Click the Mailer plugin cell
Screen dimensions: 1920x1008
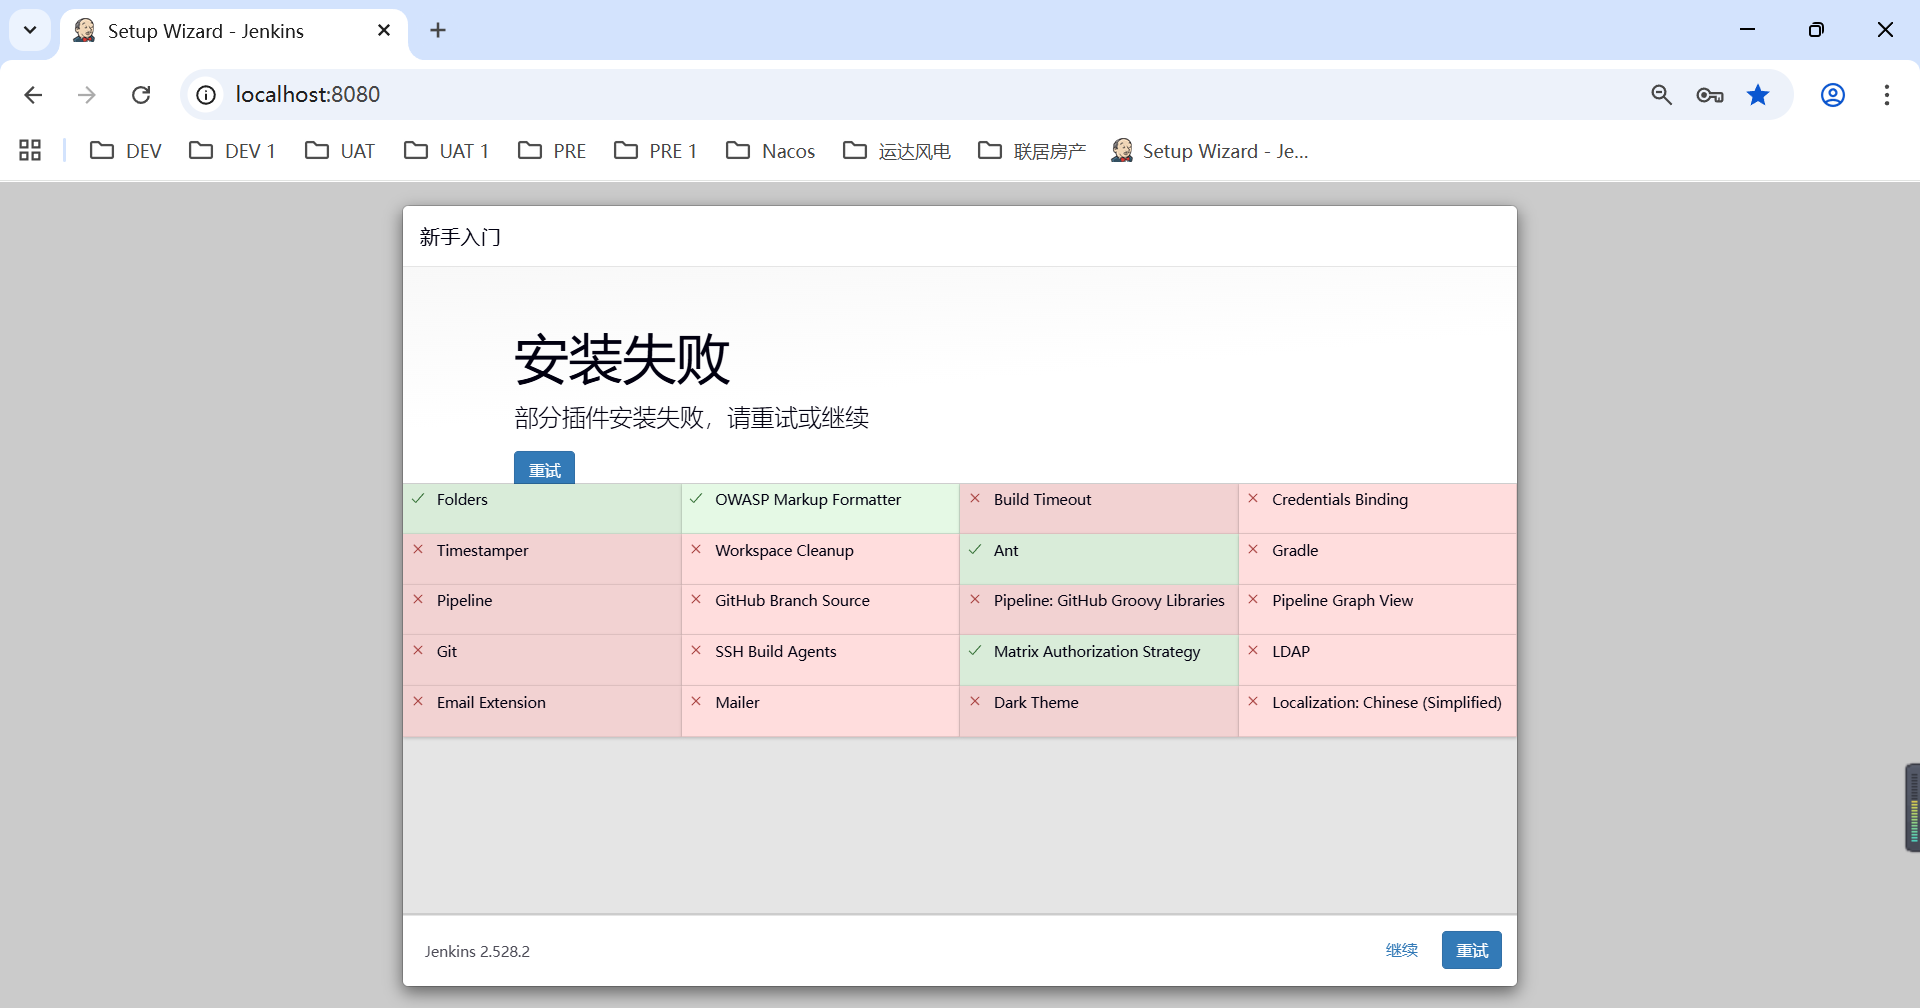(x=820, y=711)
